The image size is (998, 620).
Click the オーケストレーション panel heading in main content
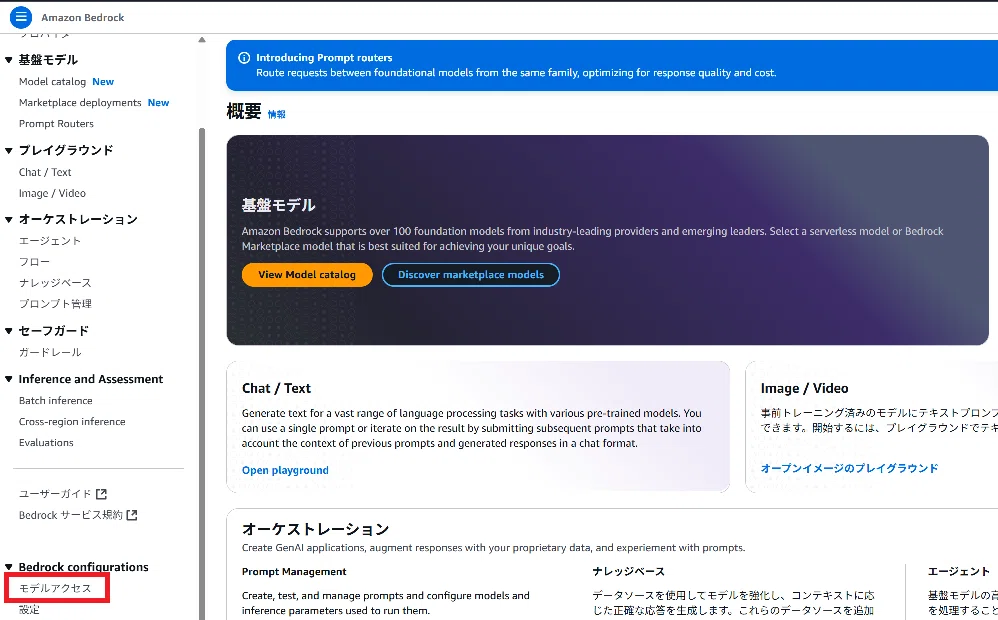click(316, 530)
